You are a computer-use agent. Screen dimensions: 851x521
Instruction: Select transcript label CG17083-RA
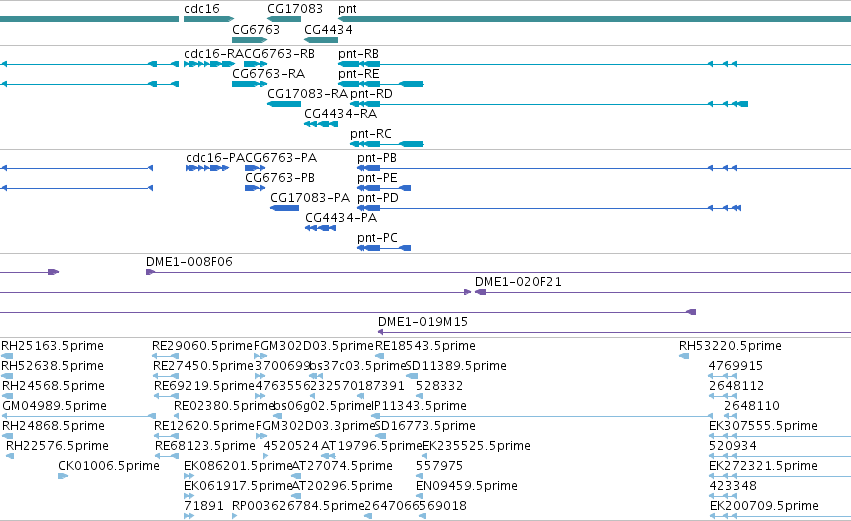307,94
